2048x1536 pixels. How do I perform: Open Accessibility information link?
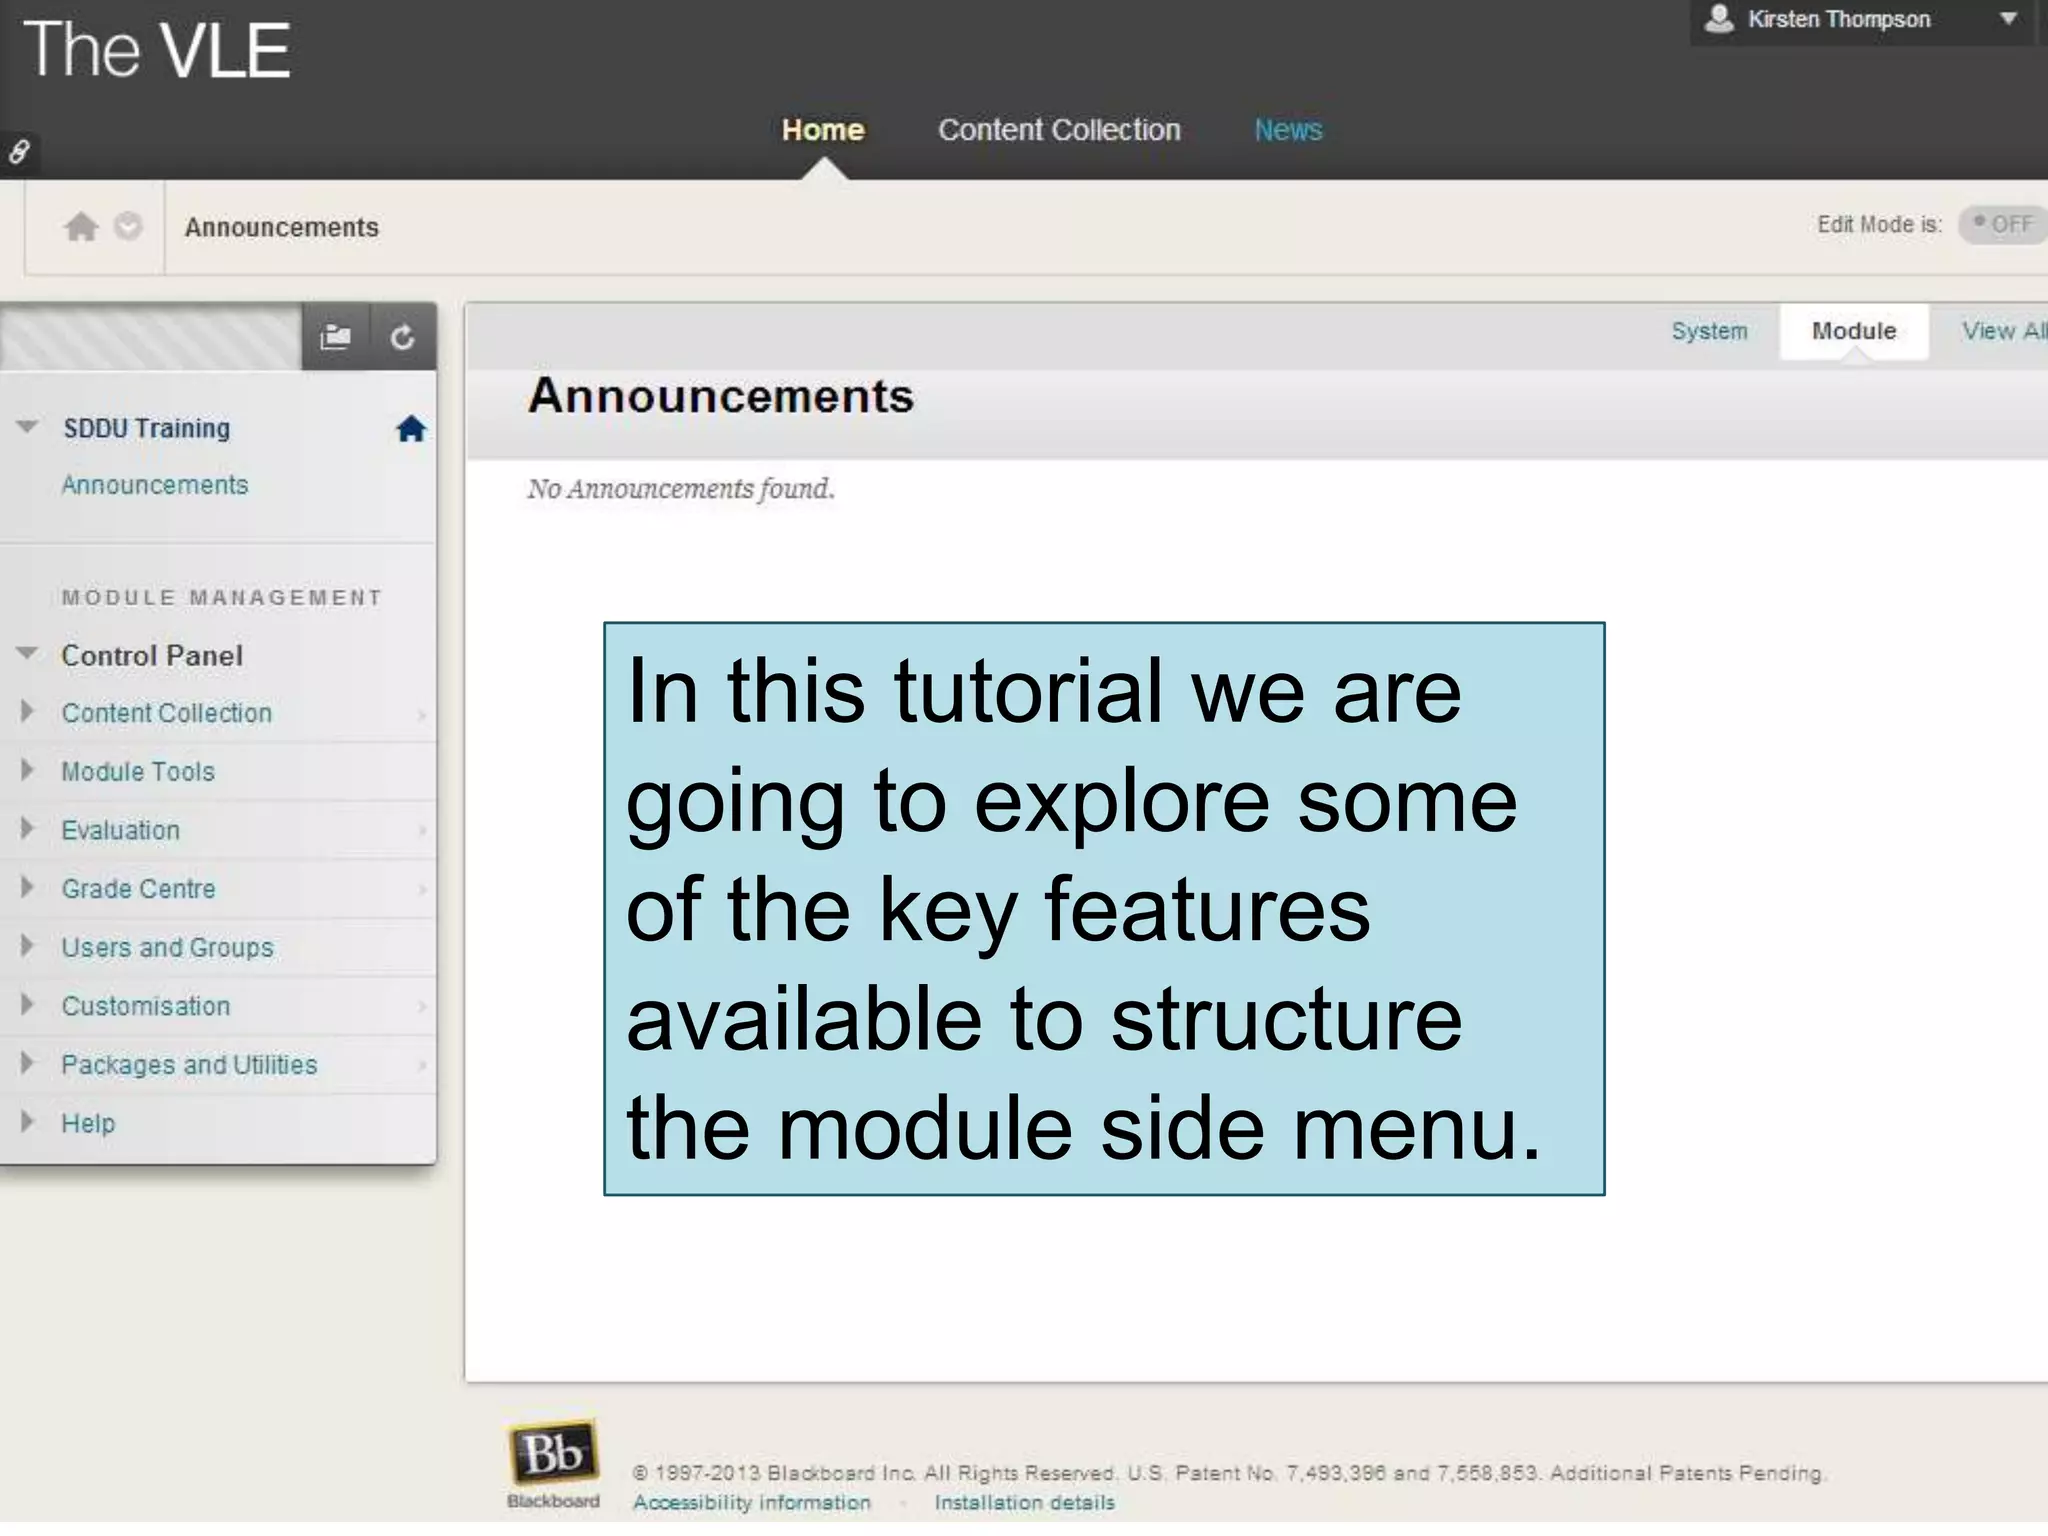pos(752,1502)
